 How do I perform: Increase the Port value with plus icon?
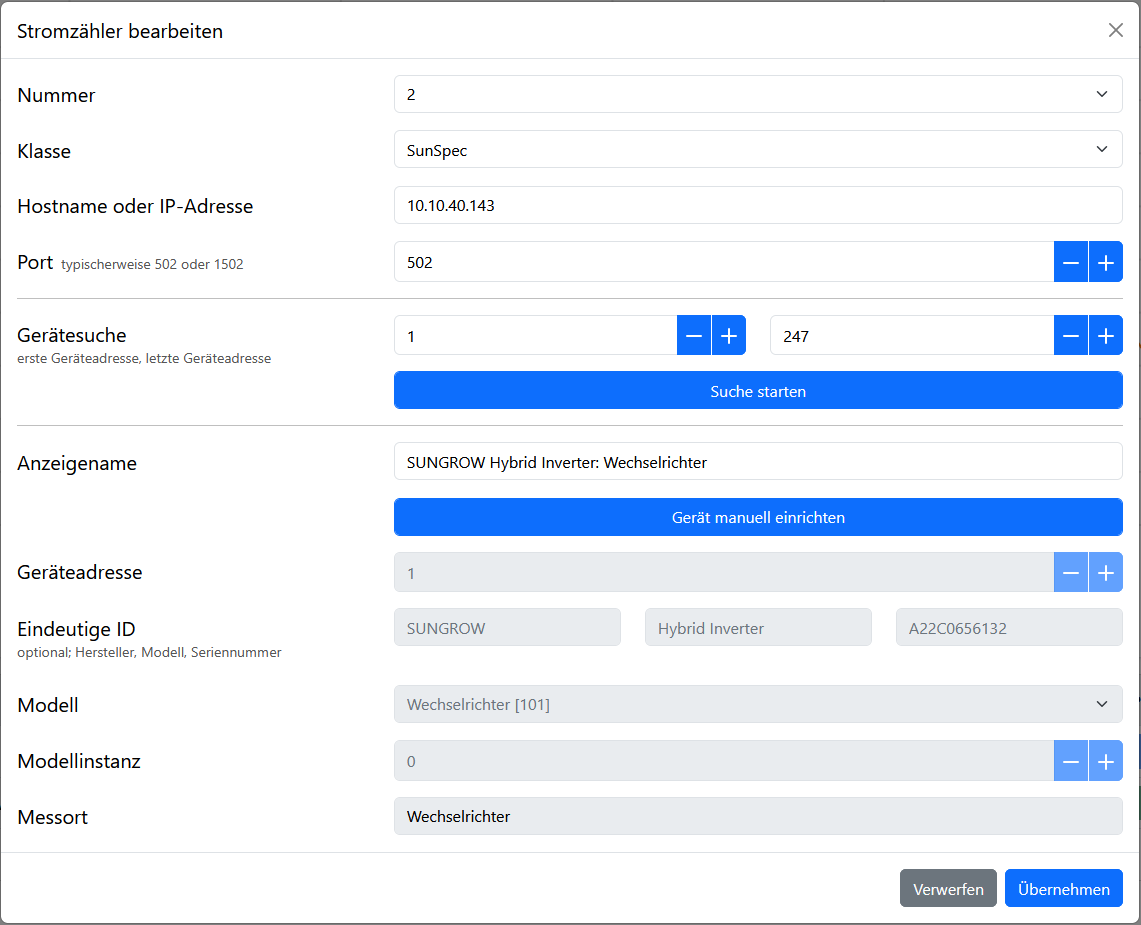pyautogui.click(x=1105, y=262)
